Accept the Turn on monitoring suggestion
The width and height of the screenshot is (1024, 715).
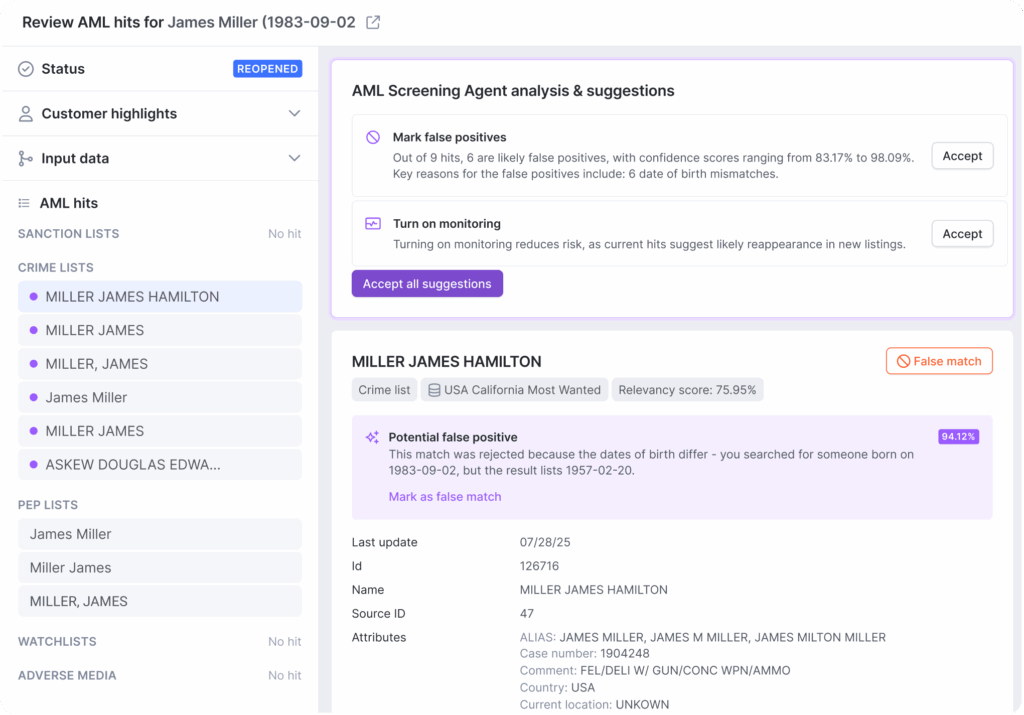(962, 234)
